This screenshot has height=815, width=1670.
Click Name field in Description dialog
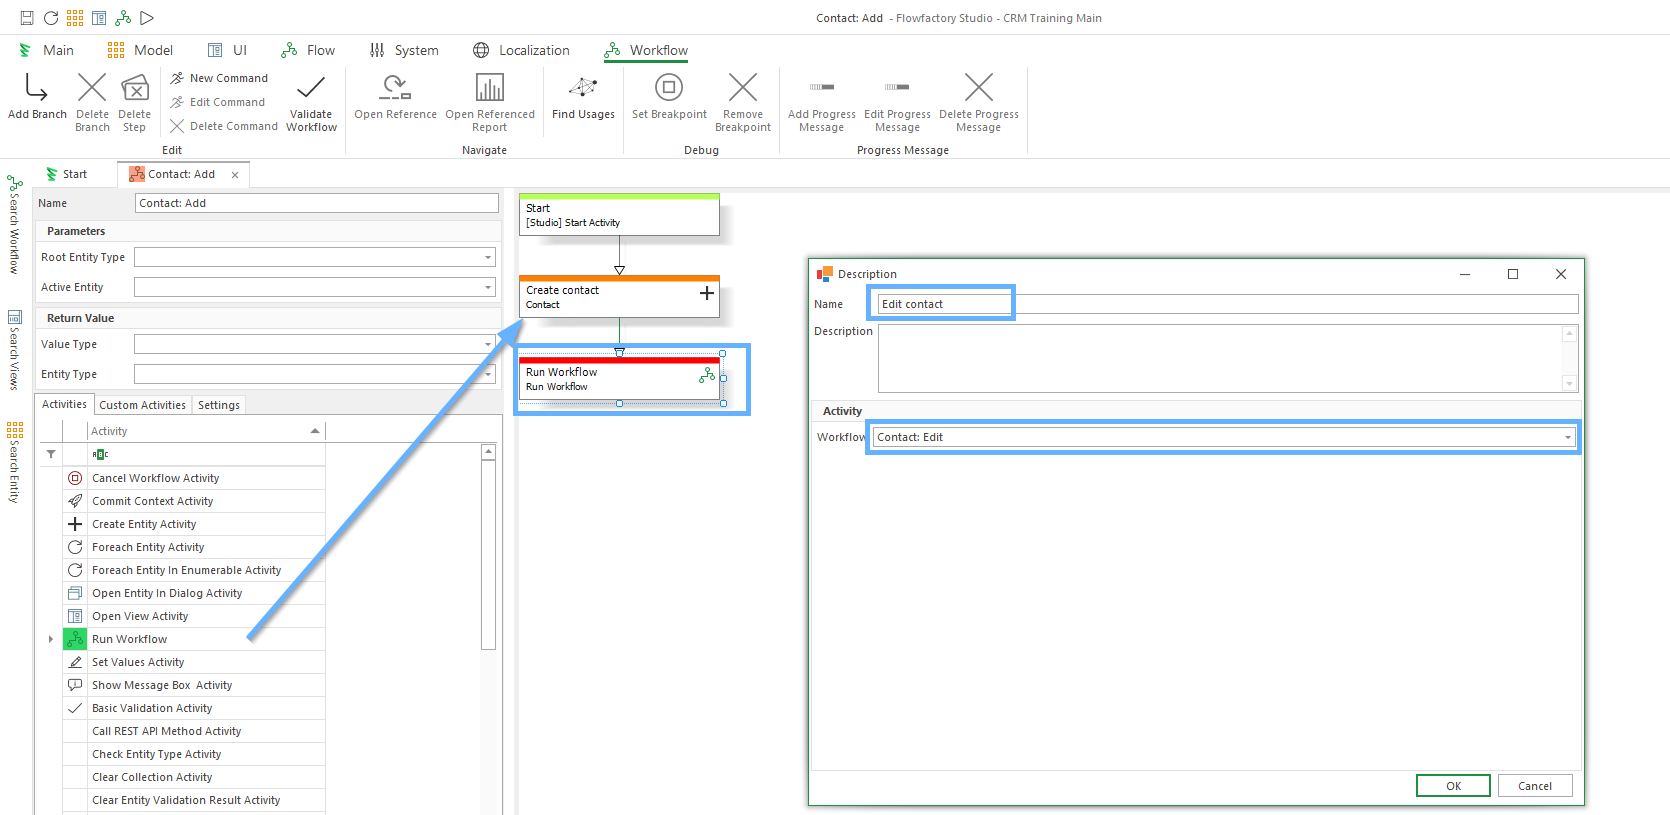pos(1228,304)
